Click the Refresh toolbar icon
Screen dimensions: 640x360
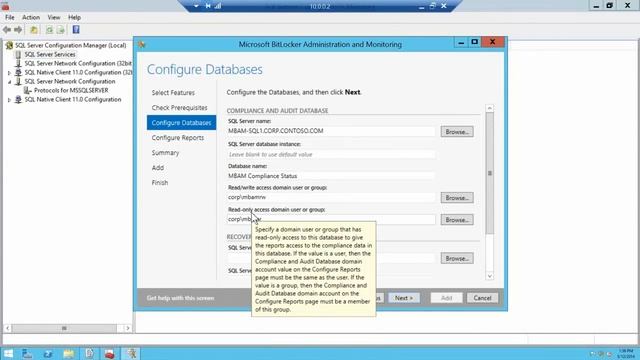pos(49,30)
